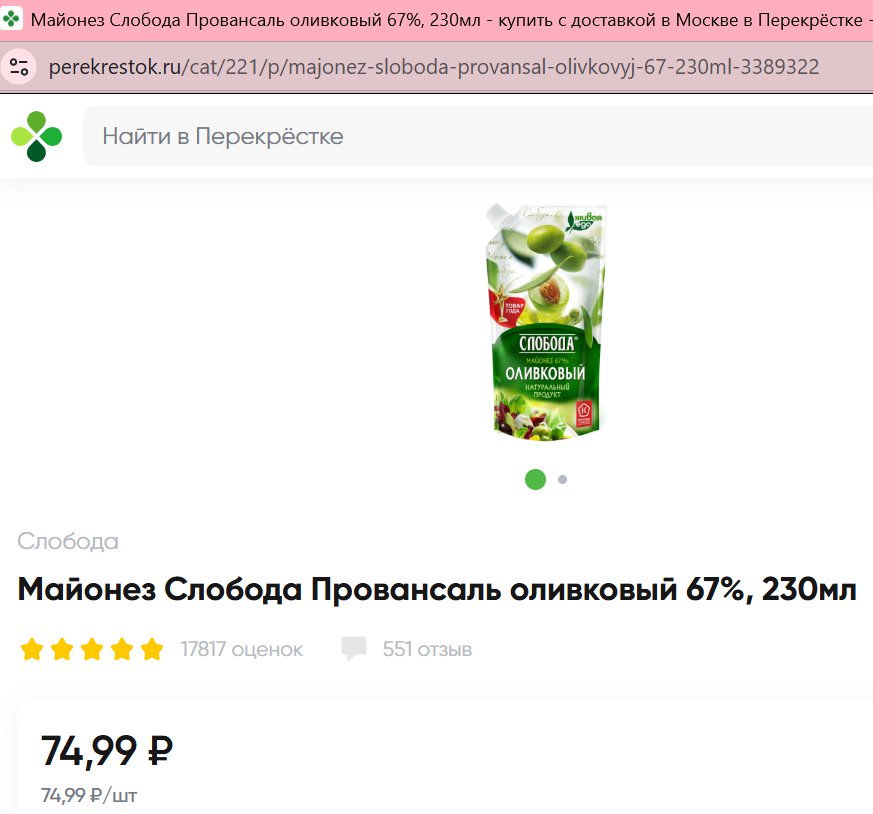Open site information icon in address bar
This screenshot has width=873, height=814.
(x=19, y=67)
